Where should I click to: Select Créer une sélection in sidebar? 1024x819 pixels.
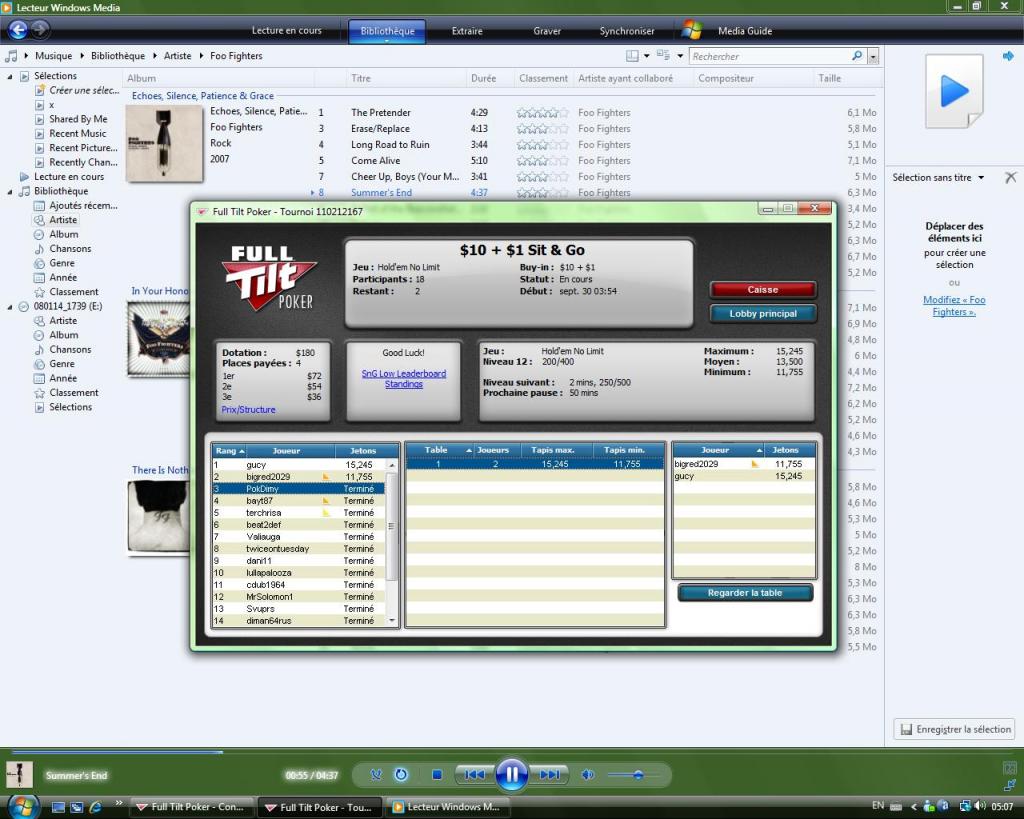click(x=77, y=90)
